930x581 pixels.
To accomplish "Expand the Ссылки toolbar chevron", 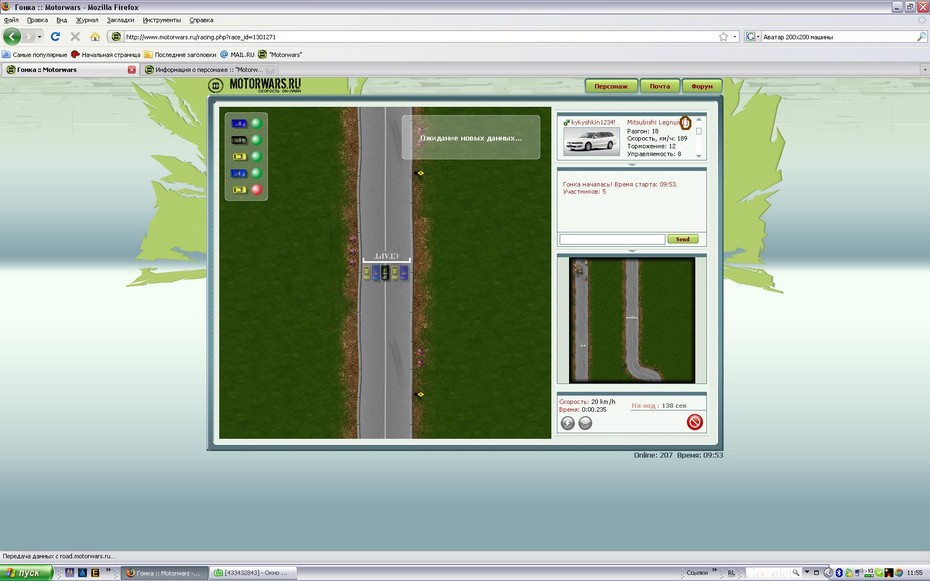I will 714,570.
